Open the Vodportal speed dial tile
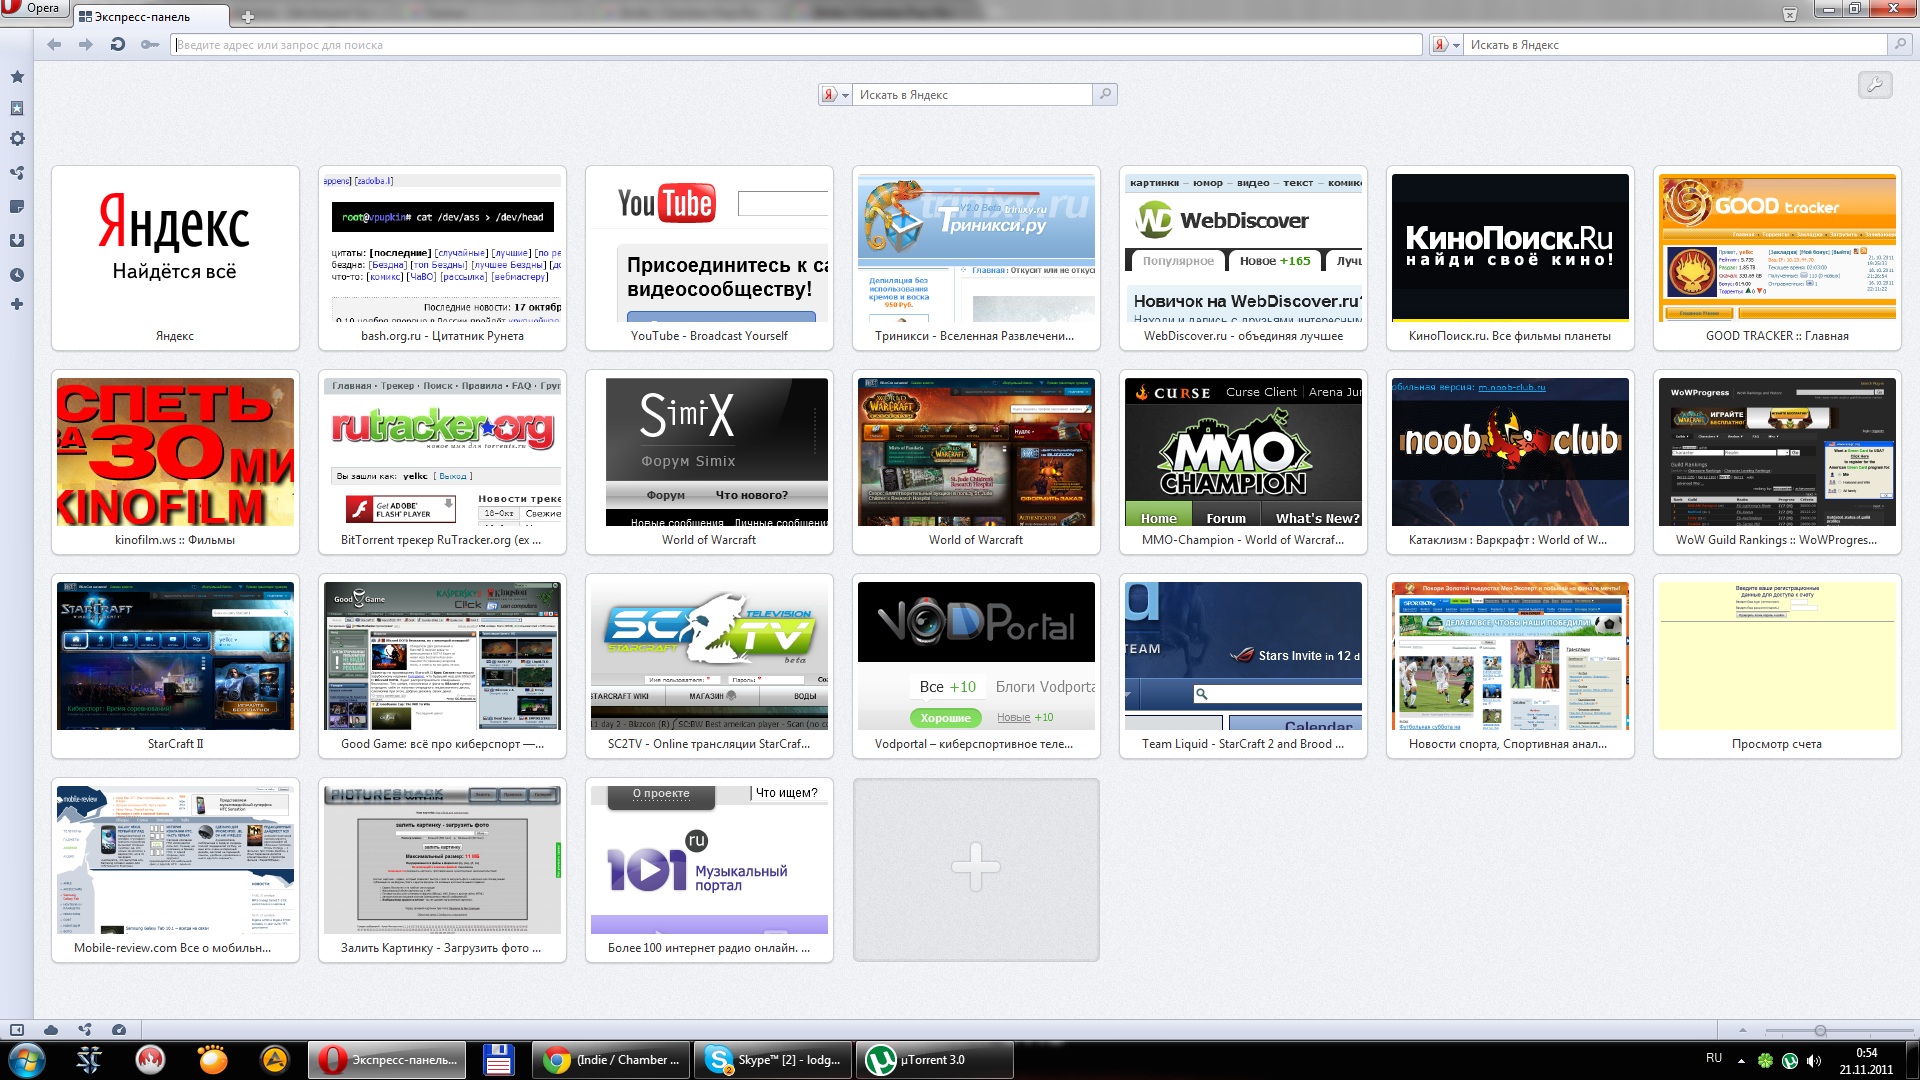The width and height of the screenshot is (1920, 1080). pos(976,666)
